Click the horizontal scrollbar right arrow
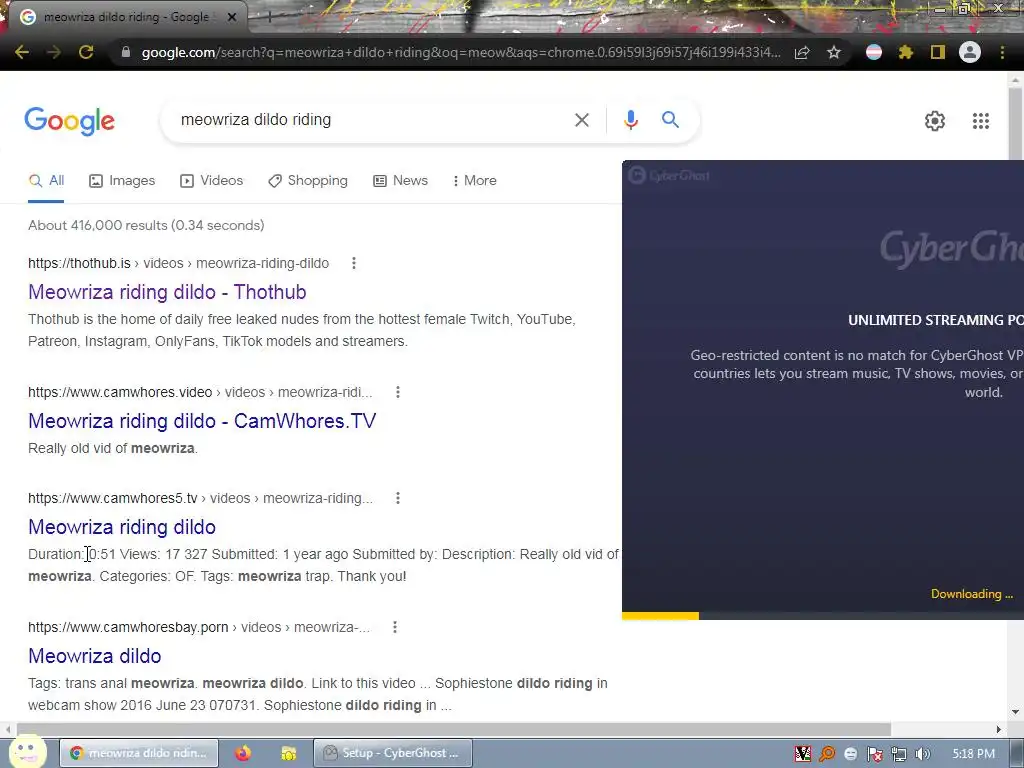 [x=999, y=729]
